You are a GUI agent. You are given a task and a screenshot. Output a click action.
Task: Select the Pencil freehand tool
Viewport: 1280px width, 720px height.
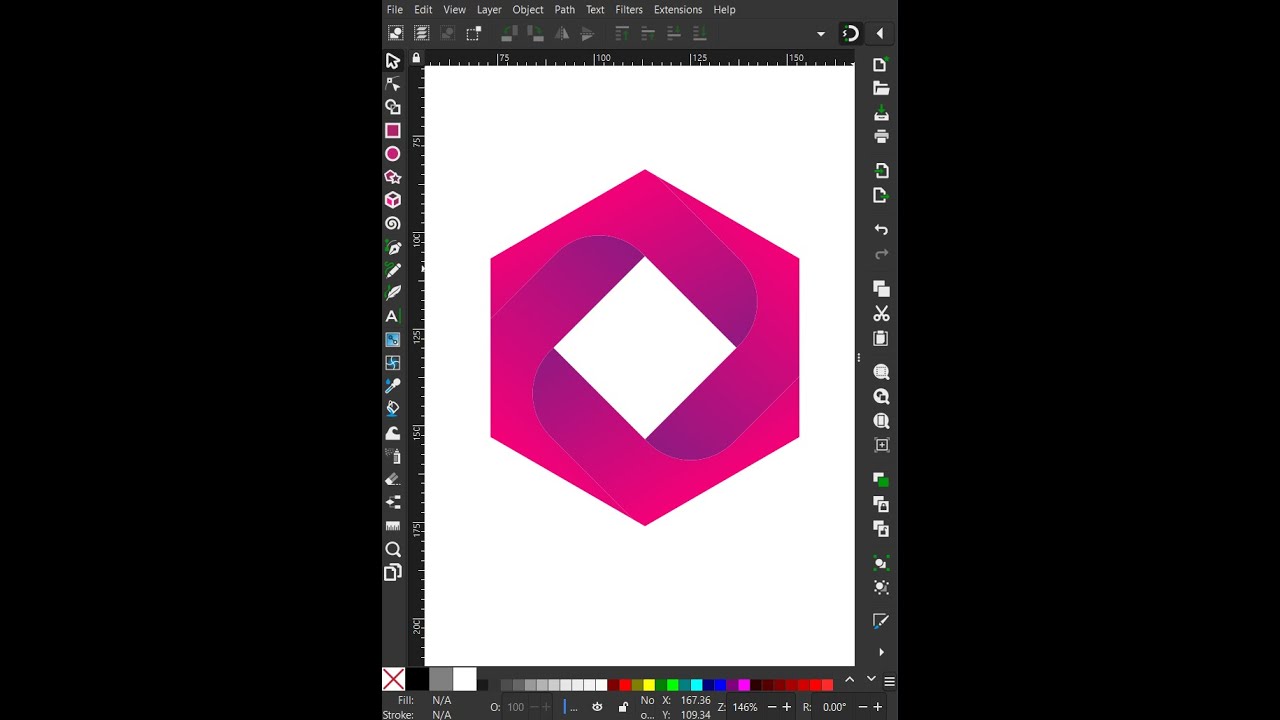pos(393,270)
